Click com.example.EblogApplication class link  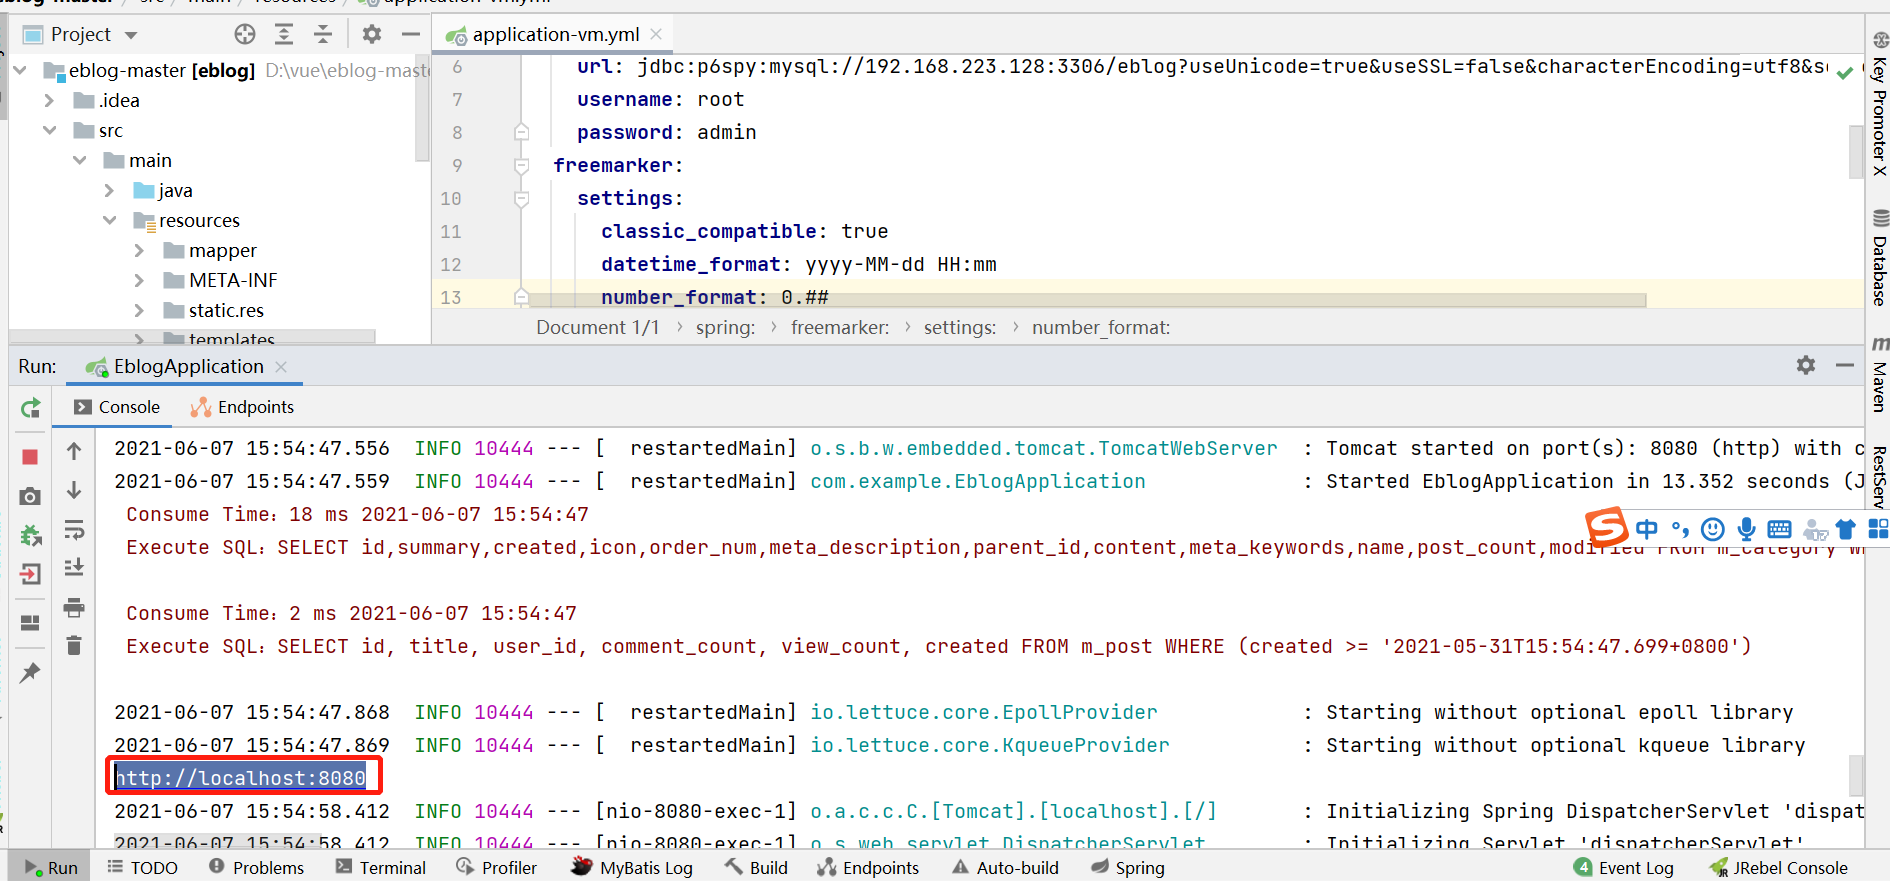[978, 481]
